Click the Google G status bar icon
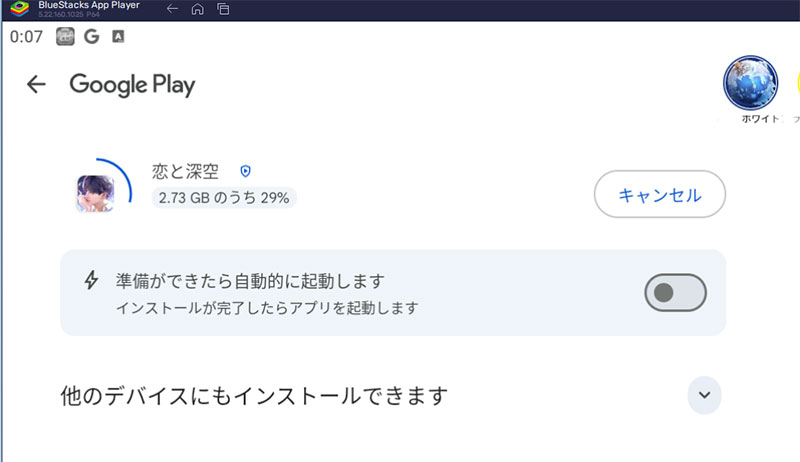 coord(93,37)
